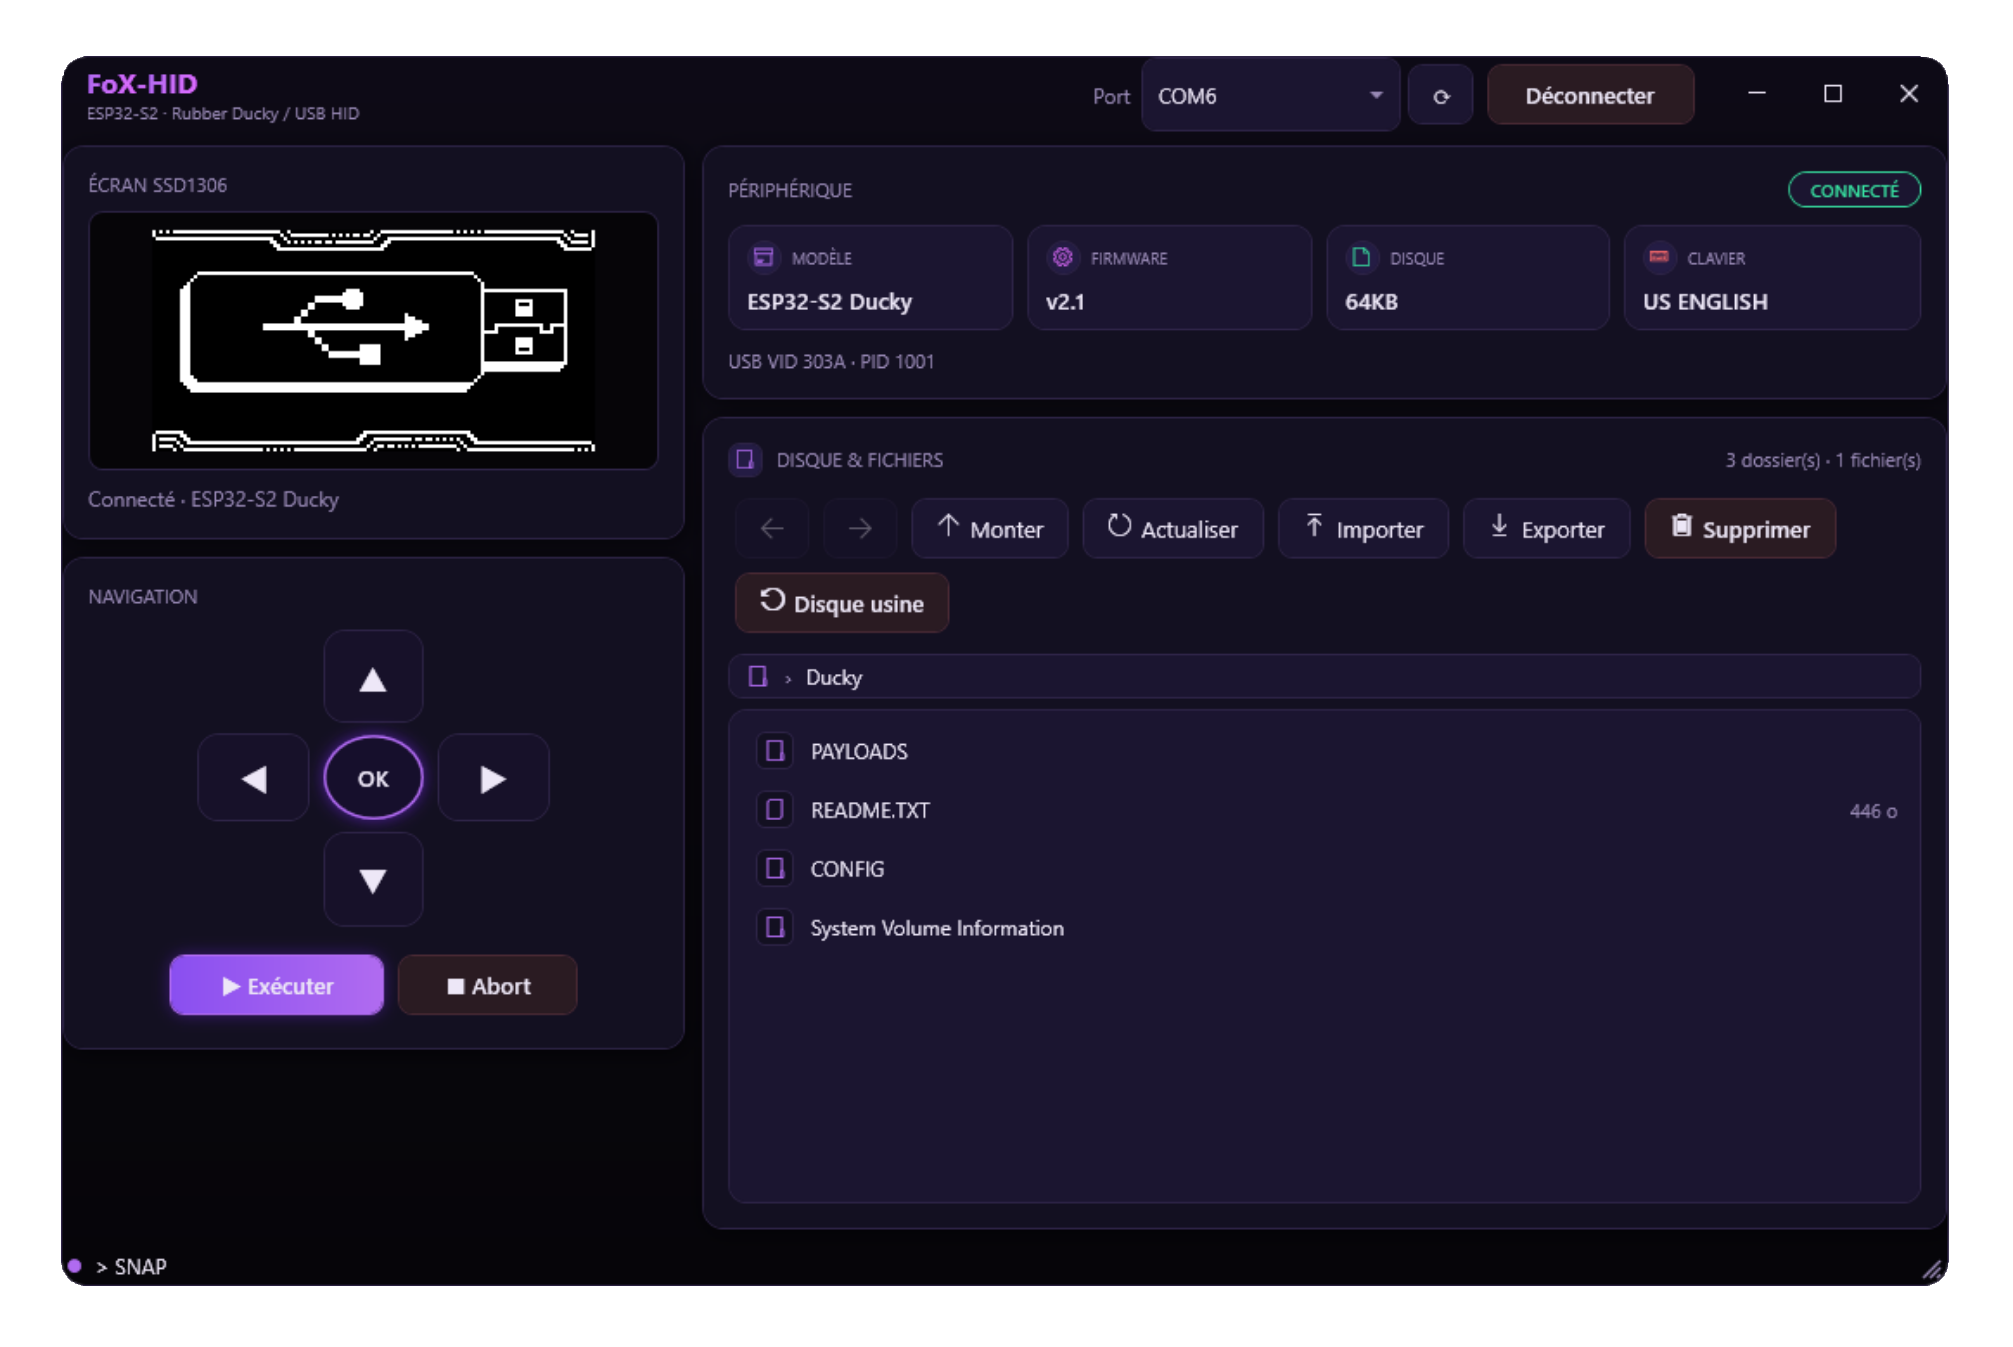Viewport: 2013px width, 1347px height.
Task: Click the Supprimer delete button
Action: point(1740,528)
